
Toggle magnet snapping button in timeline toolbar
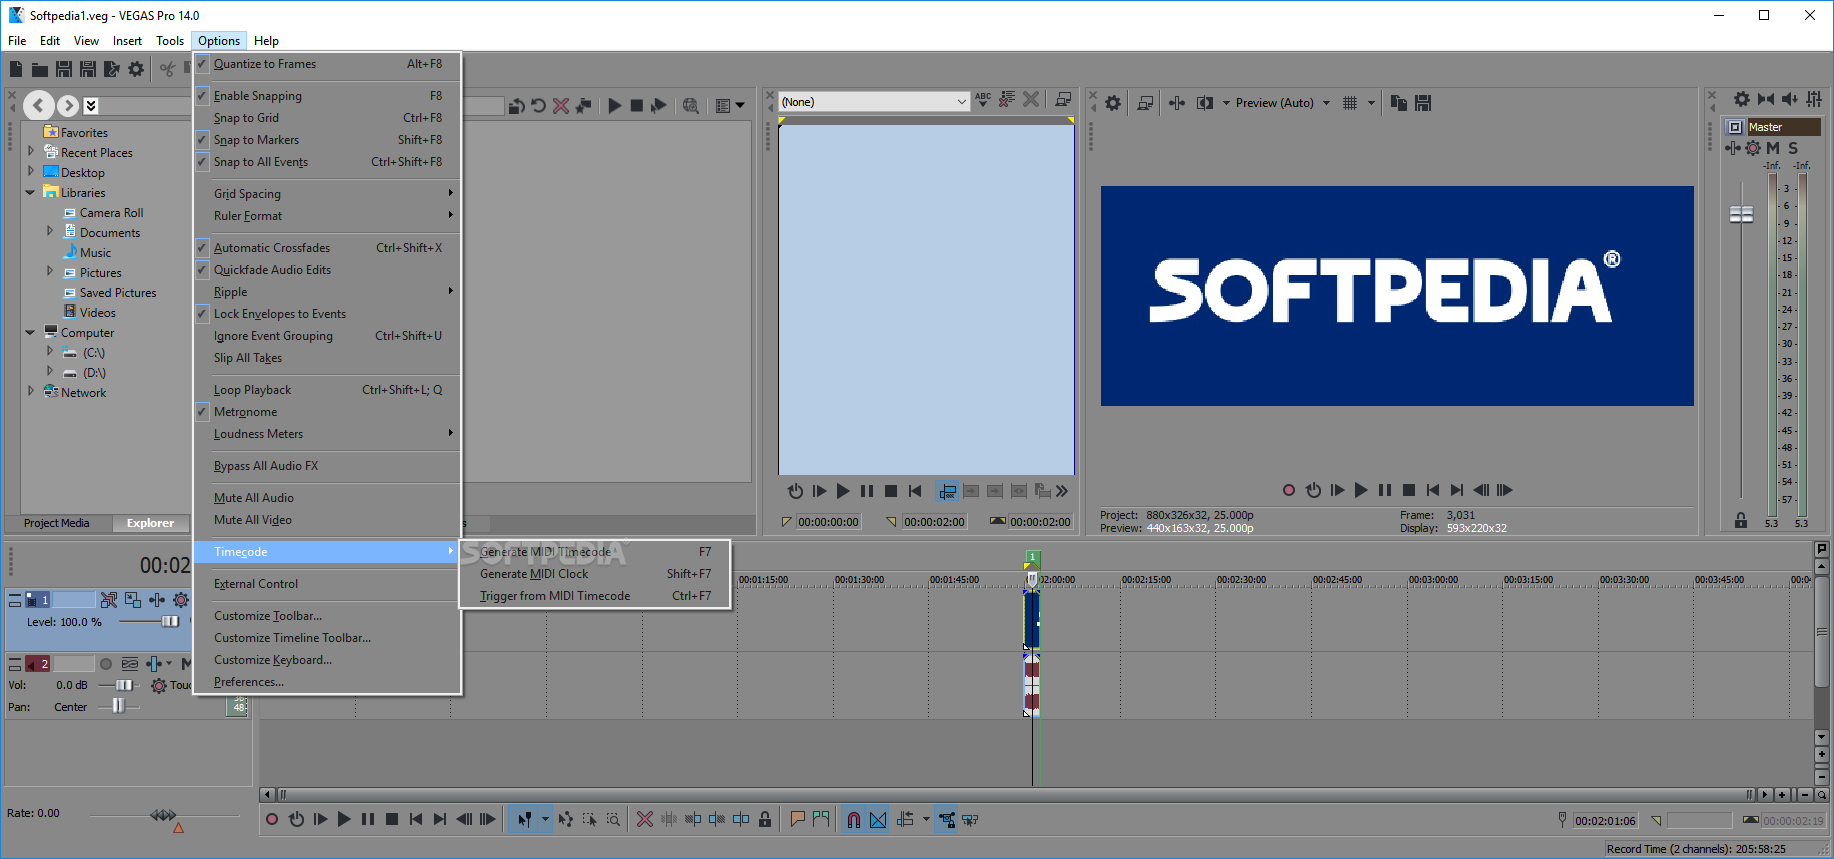(854, 820)
